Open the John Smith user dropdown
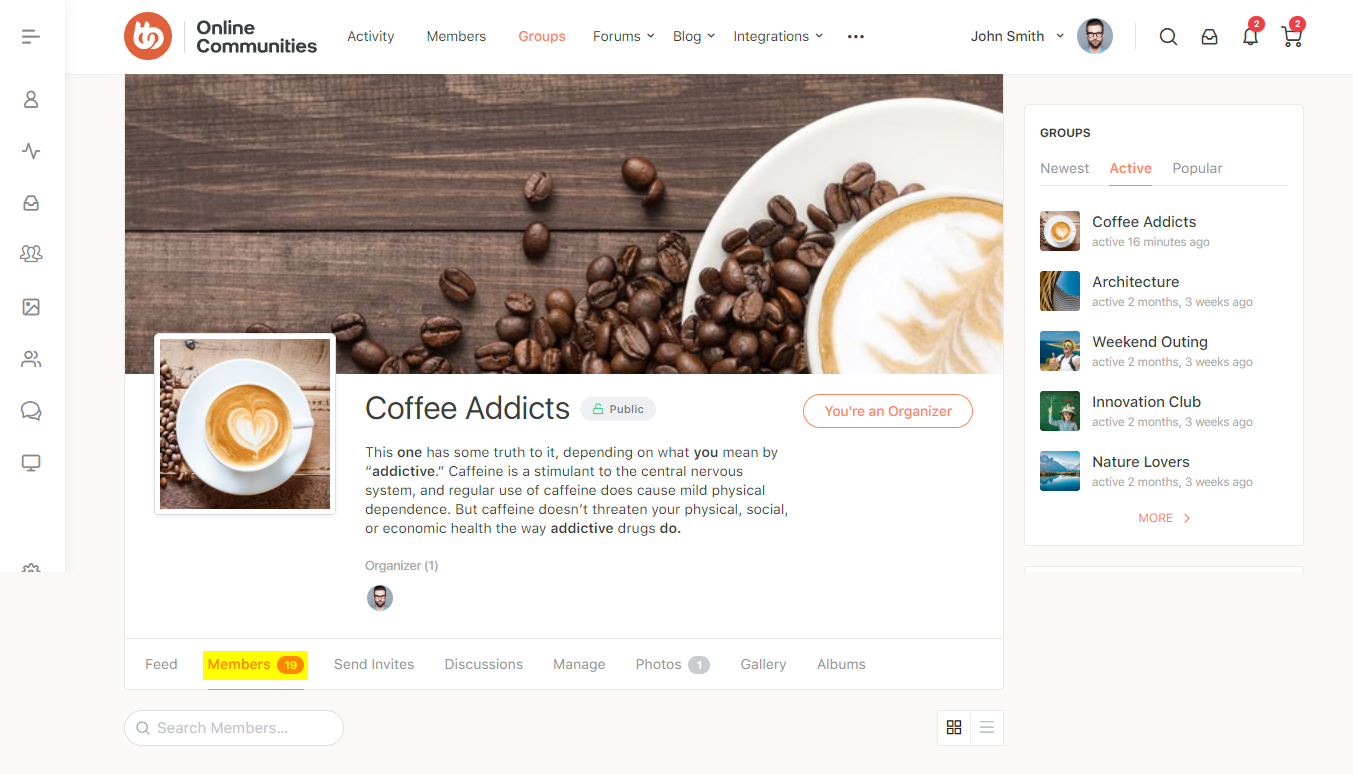The height and width of the screenshot is (774, 1353). [1017, 36]
